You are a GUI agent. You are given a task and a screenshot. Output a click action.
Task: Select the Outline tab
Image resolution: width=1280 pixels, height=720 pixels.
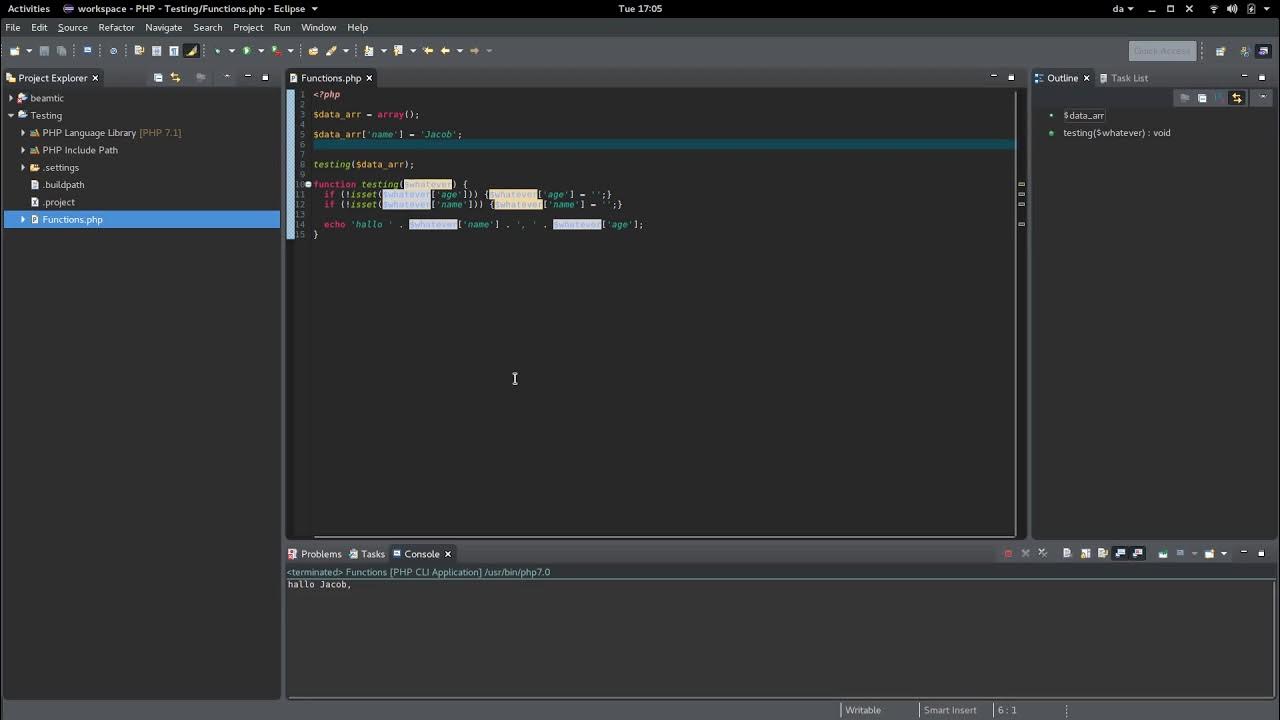pyautogui.click(x=1062, y=78)
